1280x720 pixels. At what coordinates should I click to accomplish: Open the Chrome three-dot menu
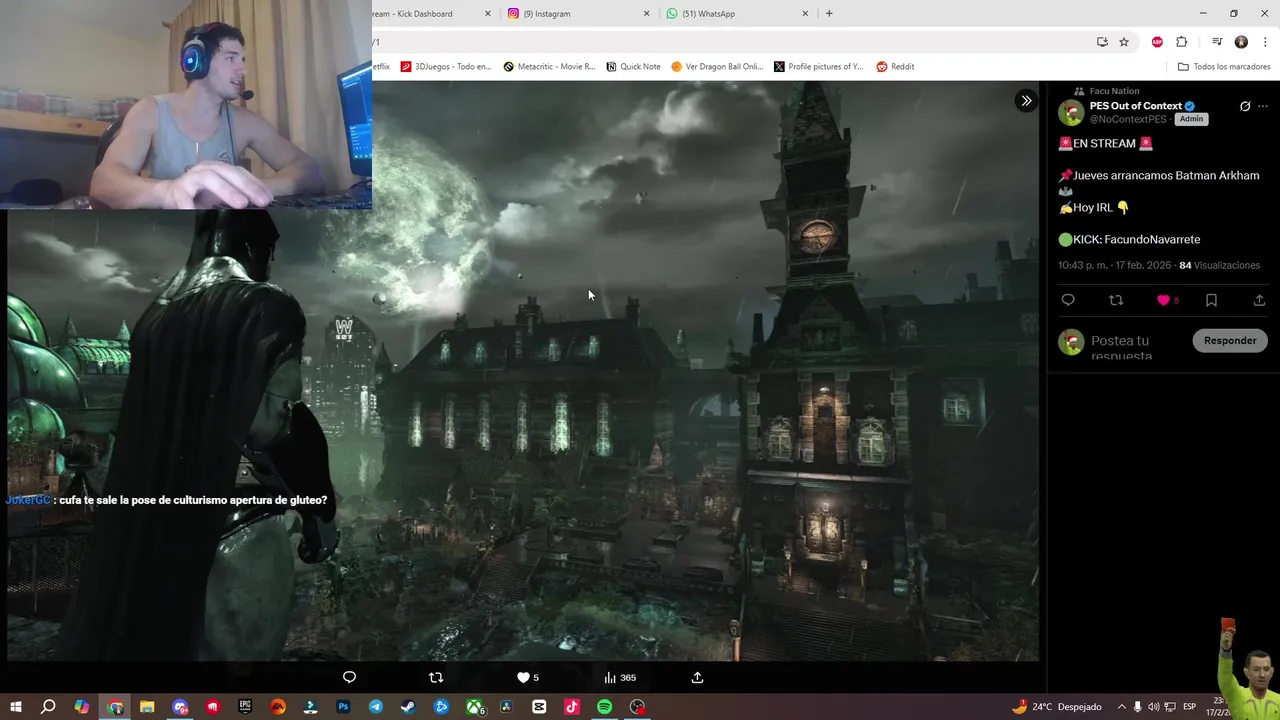pos(1265,42)
